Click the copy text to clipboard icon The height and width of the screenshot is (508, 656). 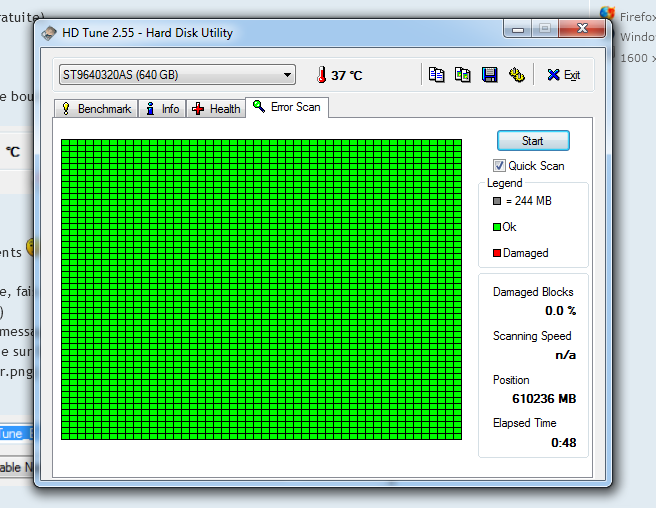[x=436, y=75]
